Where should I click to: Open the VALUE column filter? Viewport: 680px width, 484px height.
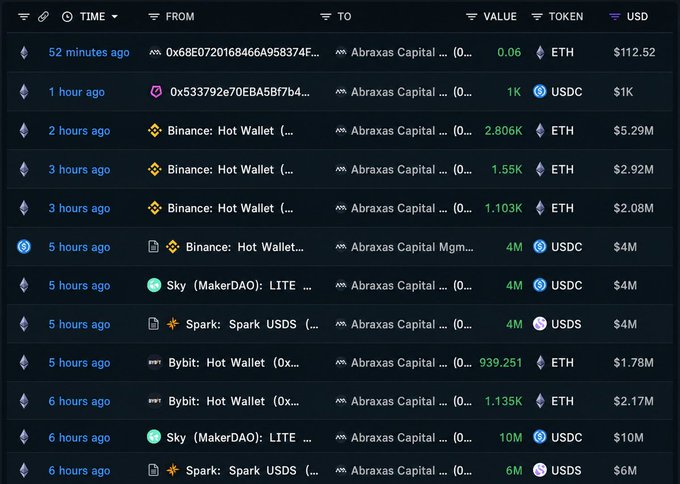pos(472,17)
